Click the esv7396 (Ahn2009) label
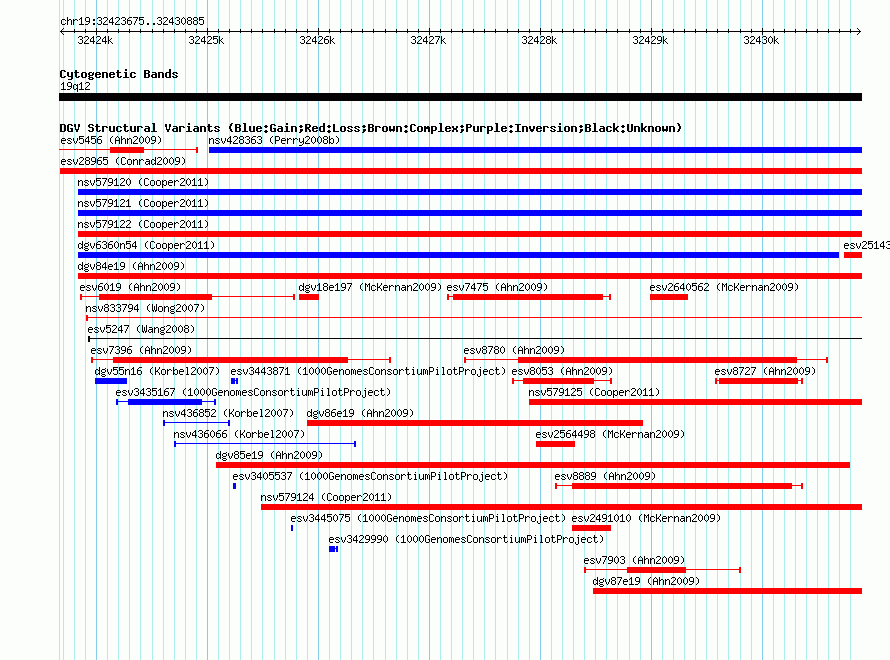This screenshot has width=890, height=660. pos(141,350)
